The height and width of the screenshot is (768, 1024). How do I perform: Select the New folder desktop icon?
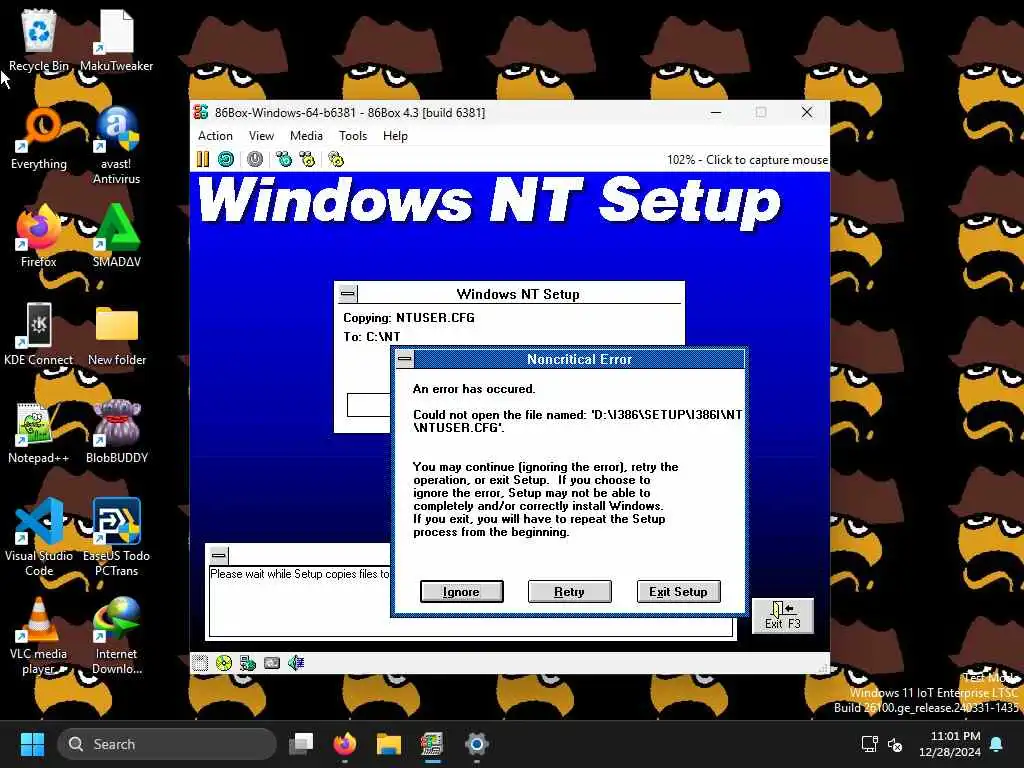[x=116, y=334]
